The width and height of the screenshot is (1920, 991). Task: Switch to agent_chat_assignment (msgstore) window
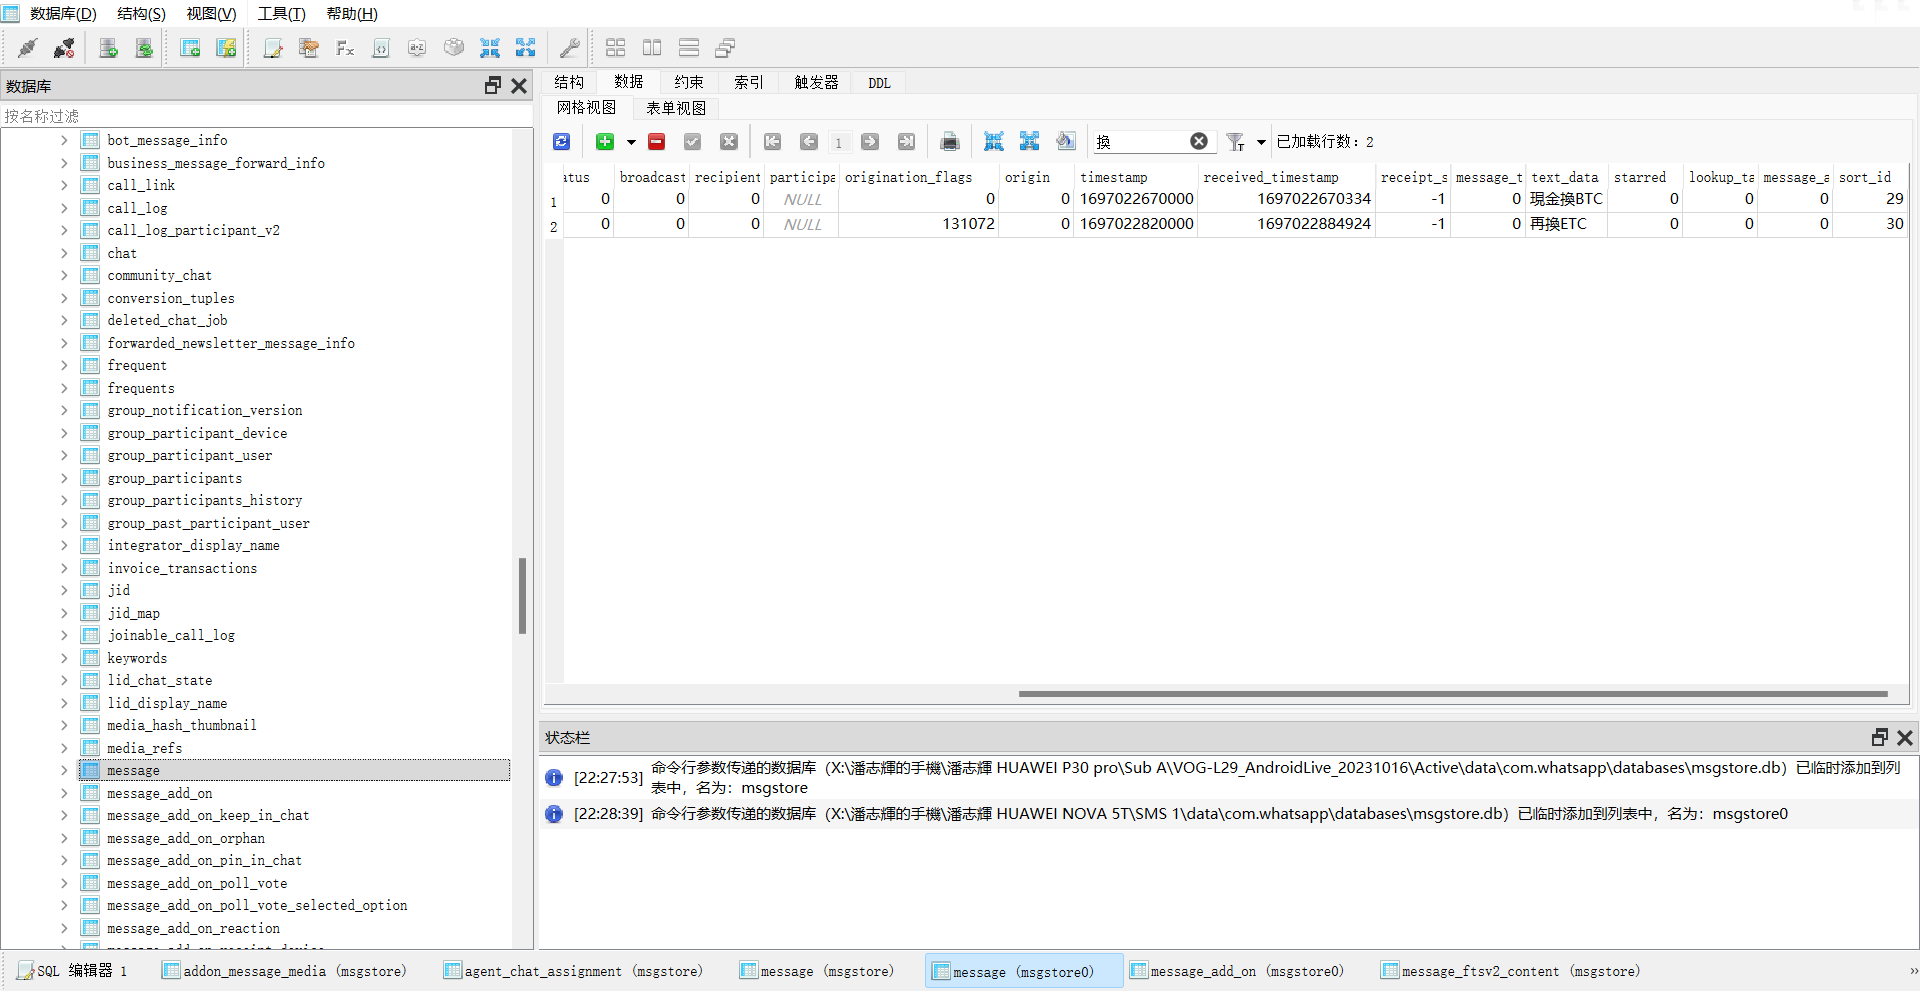coord(573,971)
